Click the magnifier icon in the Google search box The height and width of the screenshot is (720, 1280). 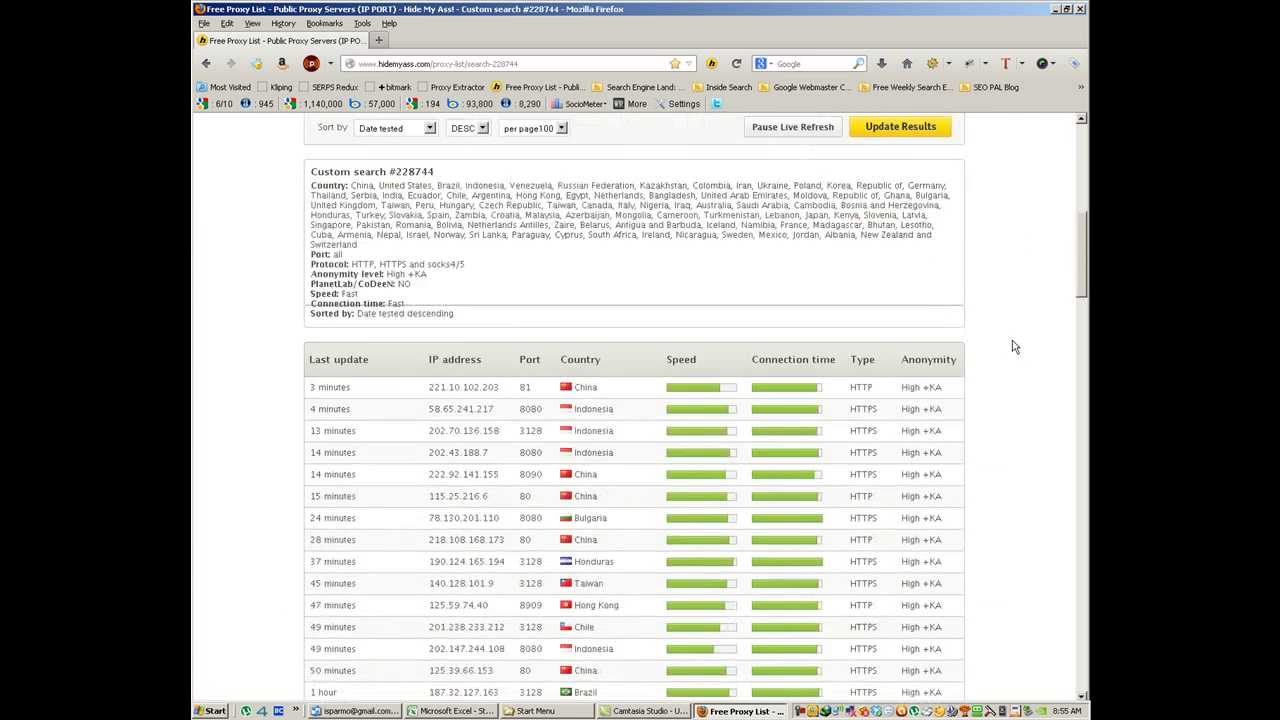[858, 63]
